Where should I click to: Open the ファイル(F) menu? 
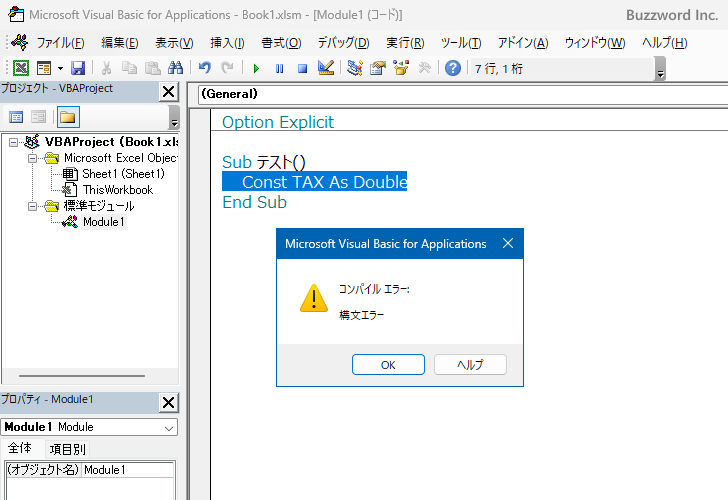tap(60, 43)
